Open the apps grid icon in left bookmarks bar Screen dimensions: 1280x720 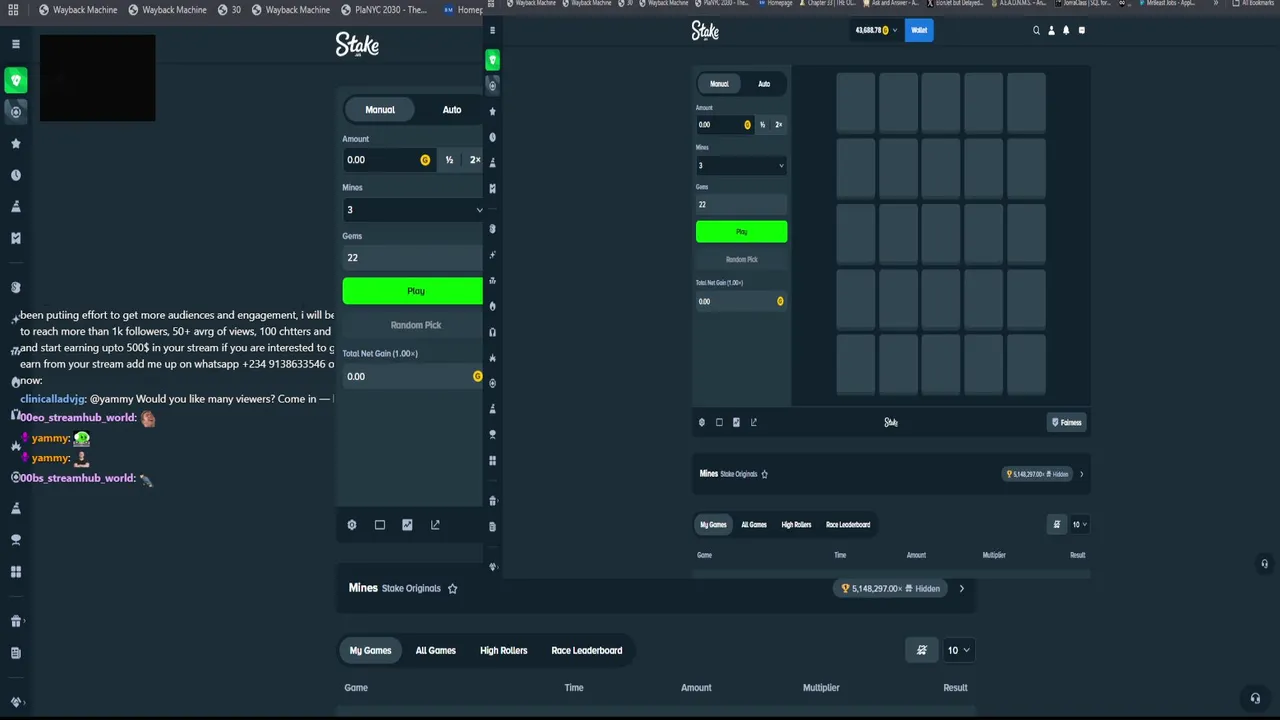point(14,10)
